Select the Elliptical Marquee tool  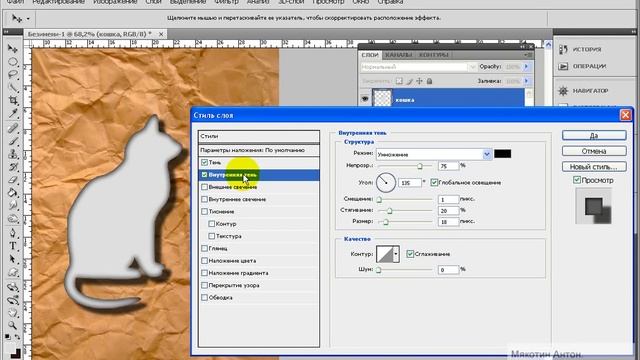13,62
